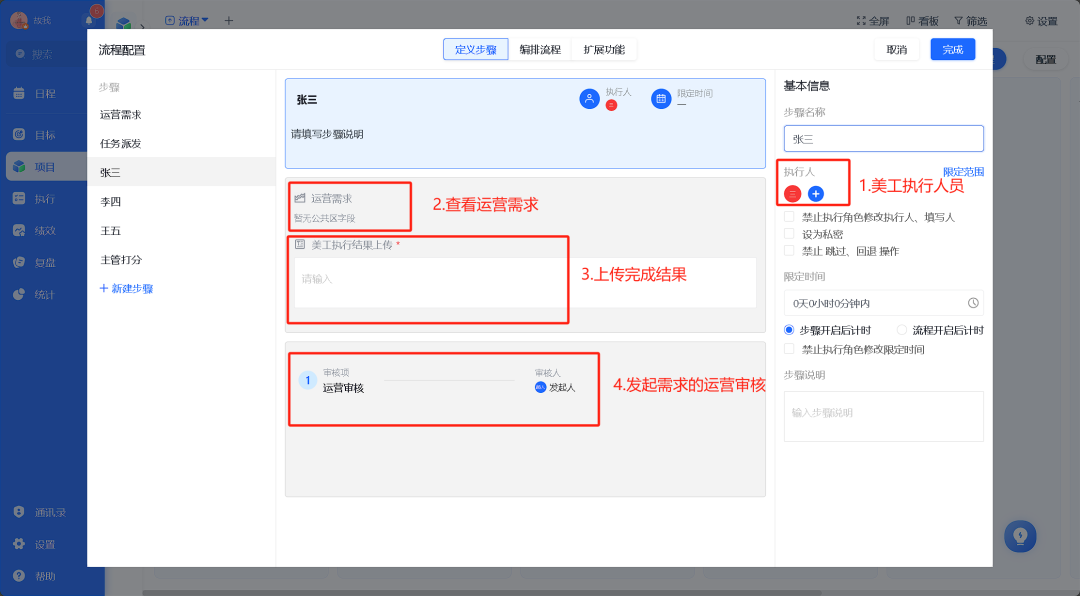
Task: Click the 完成 (finish) button
Action: pos(952,48)
